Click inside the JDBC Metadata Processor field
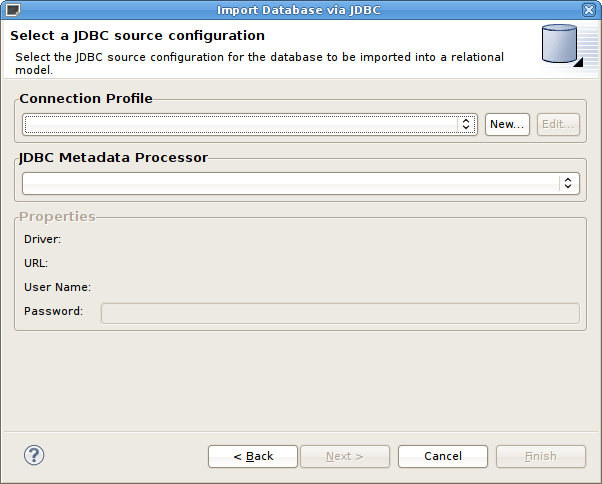 290,183
